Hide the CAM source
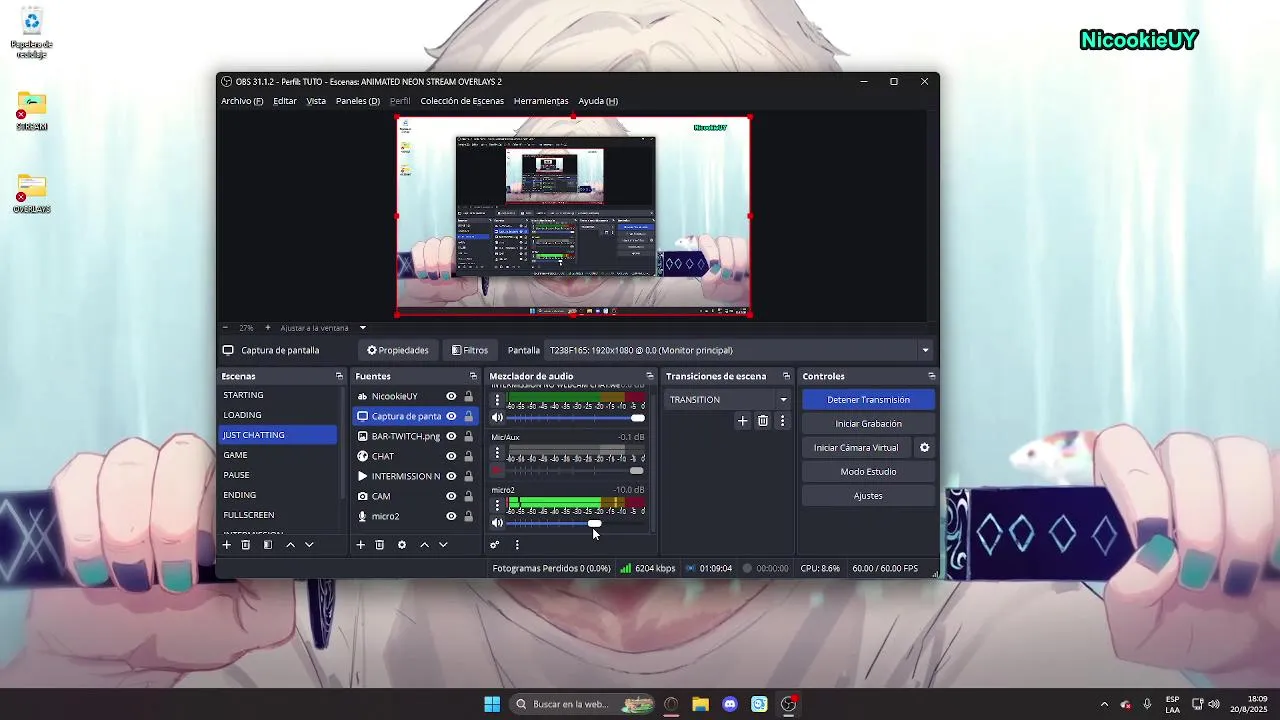1280x720 pixels. coord(451,496)
